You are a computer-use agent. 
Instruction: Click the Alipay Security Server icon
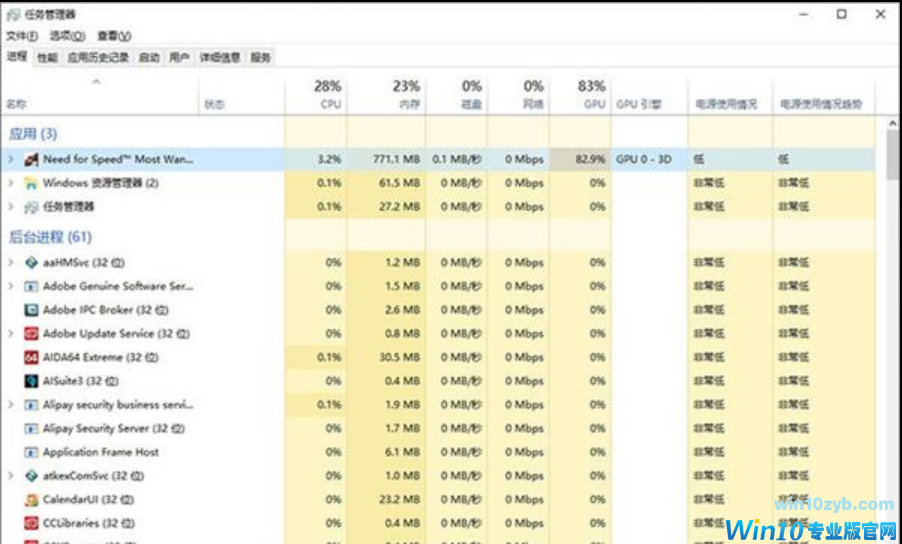(31, 429)
